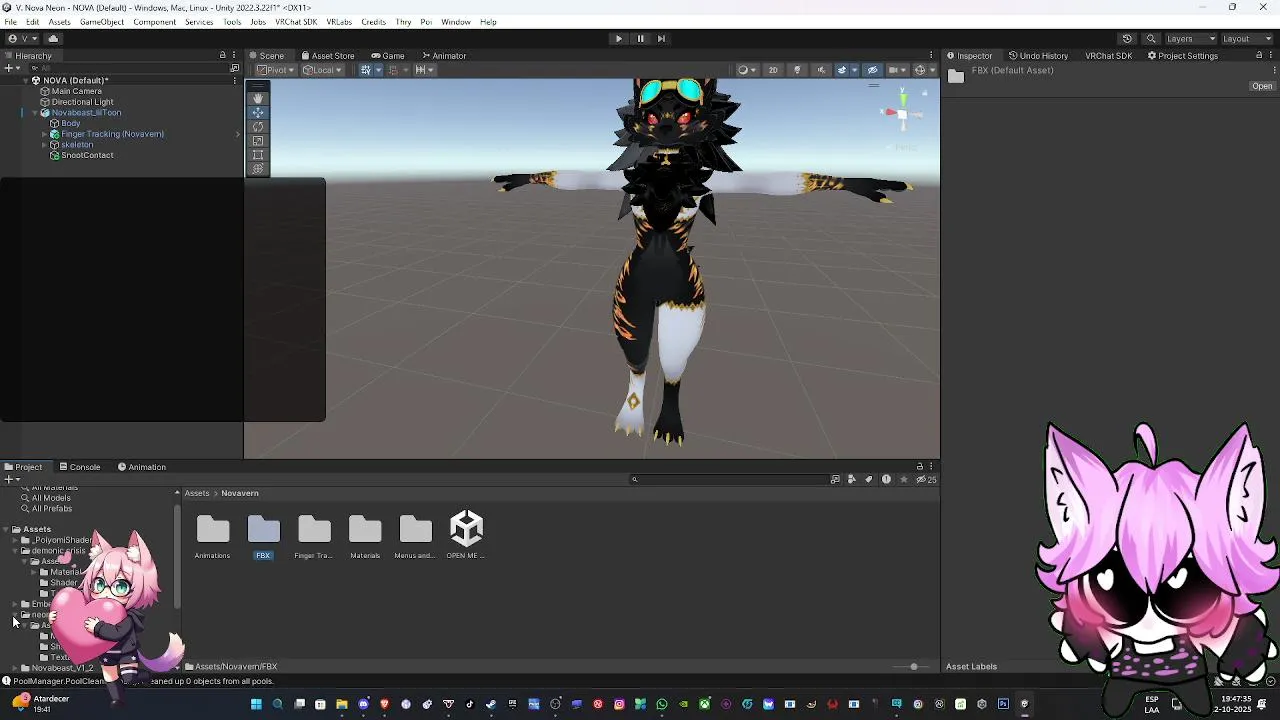Toggle Scene lighting button
Viewport: 1280px width, 720px height.
(797, 70)
